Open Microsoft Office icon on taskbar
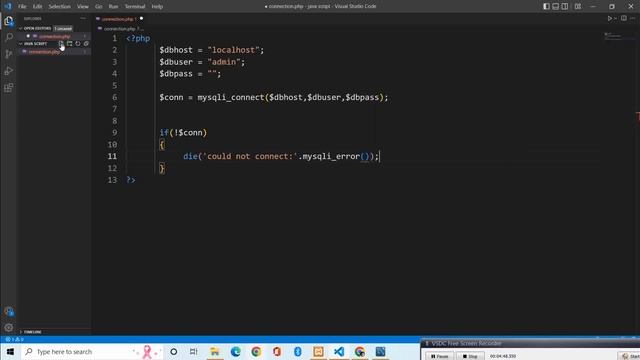 click(x=277, y=351)
